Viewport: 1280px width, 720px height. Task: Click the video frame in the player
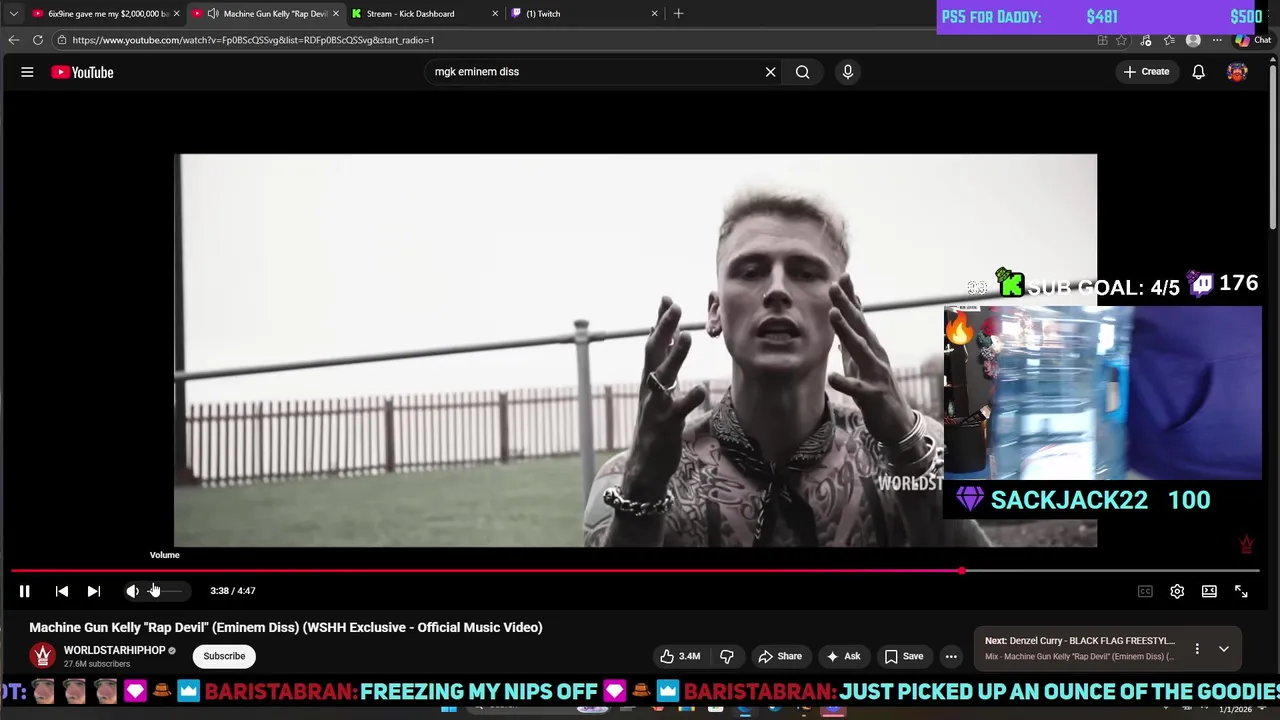(635, 350)
